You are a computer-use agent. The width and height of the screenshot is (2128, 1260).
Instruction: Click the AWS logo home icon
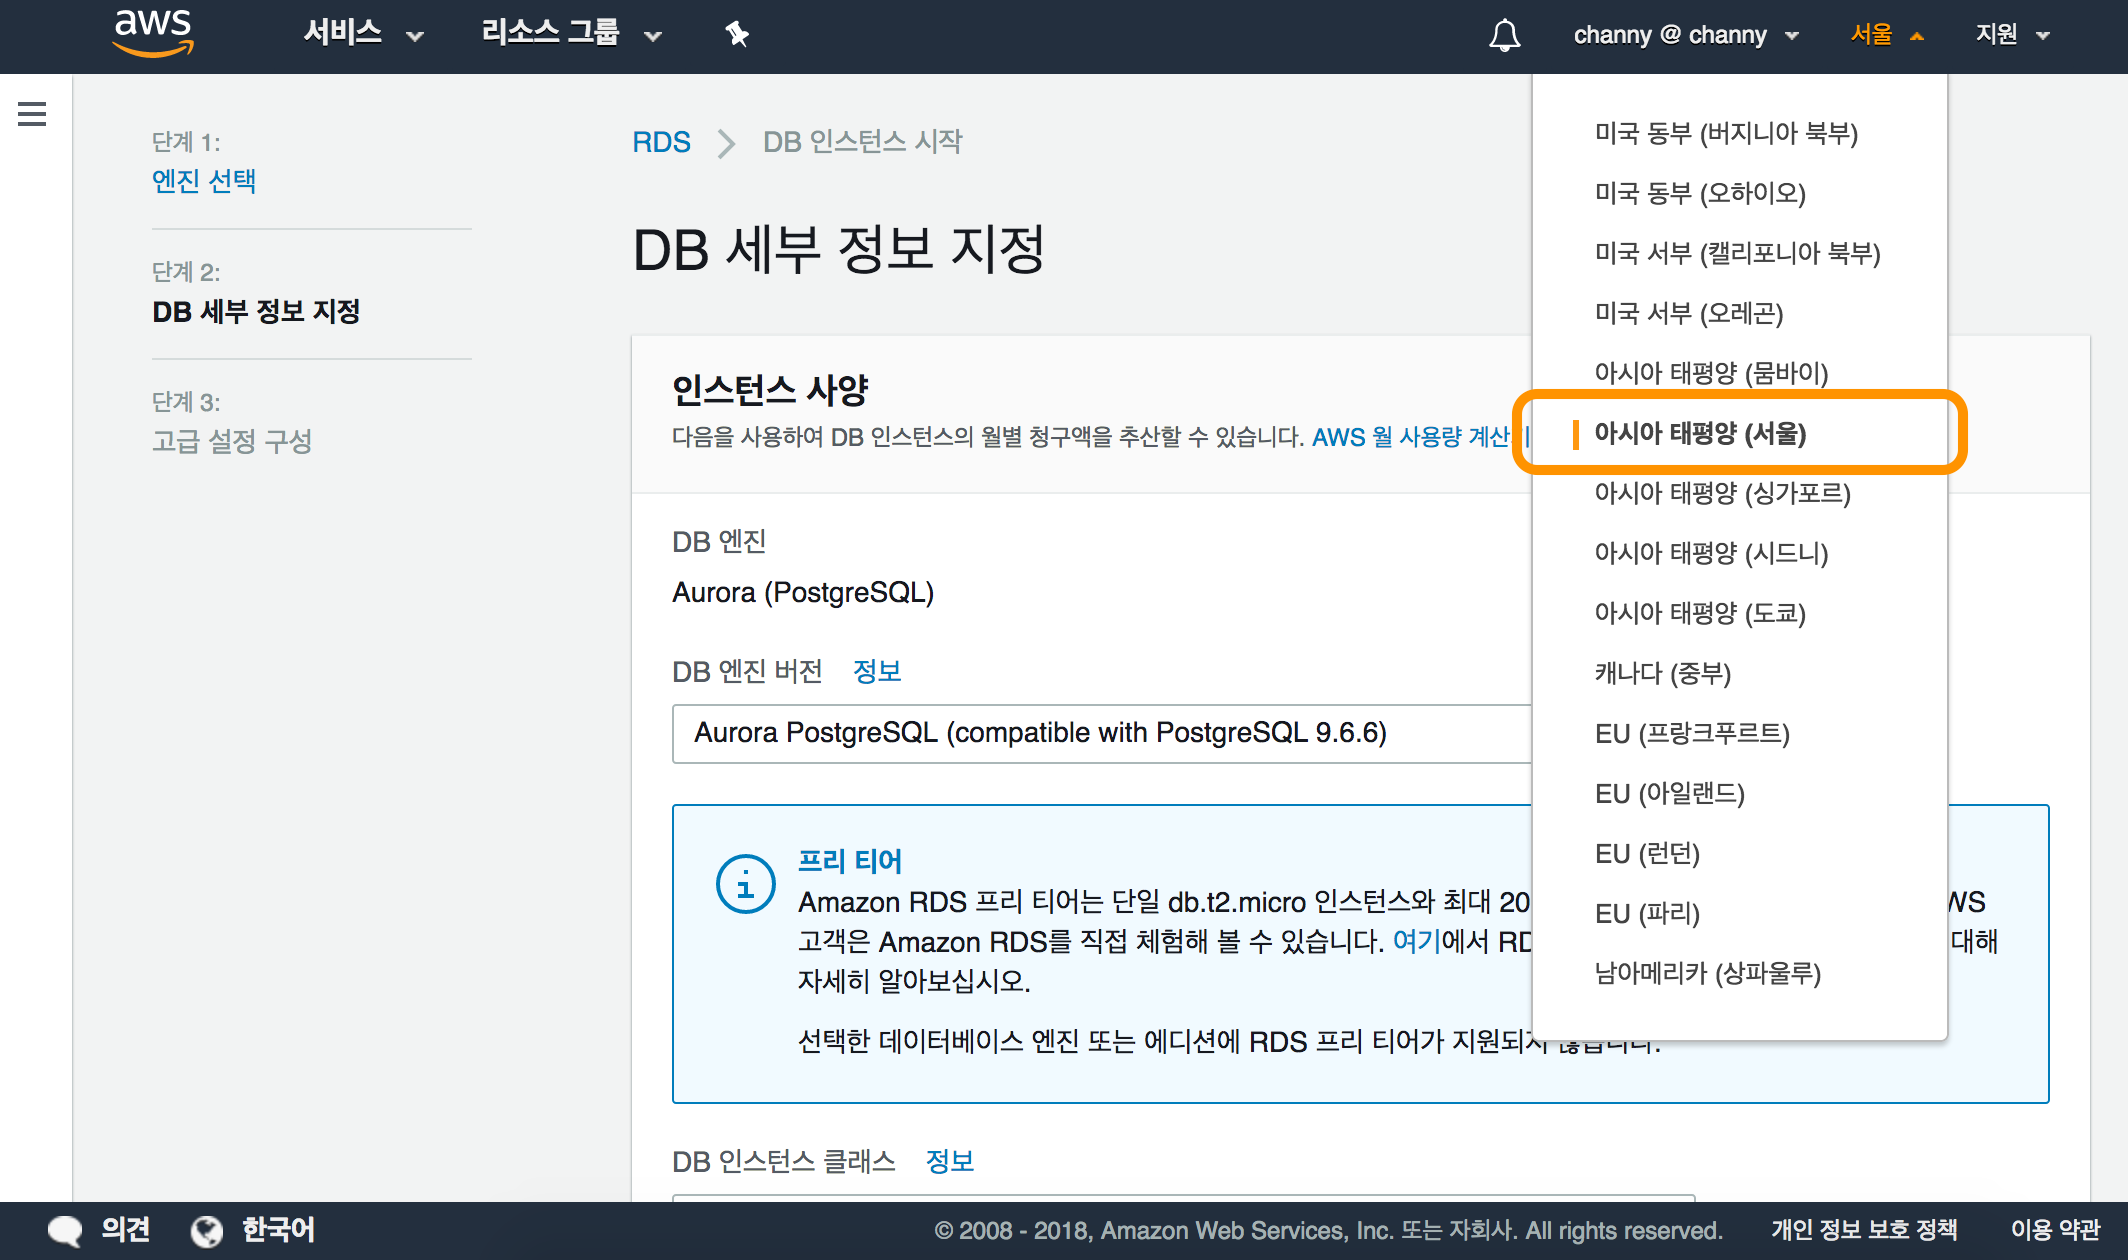click(x=153, y=33)
